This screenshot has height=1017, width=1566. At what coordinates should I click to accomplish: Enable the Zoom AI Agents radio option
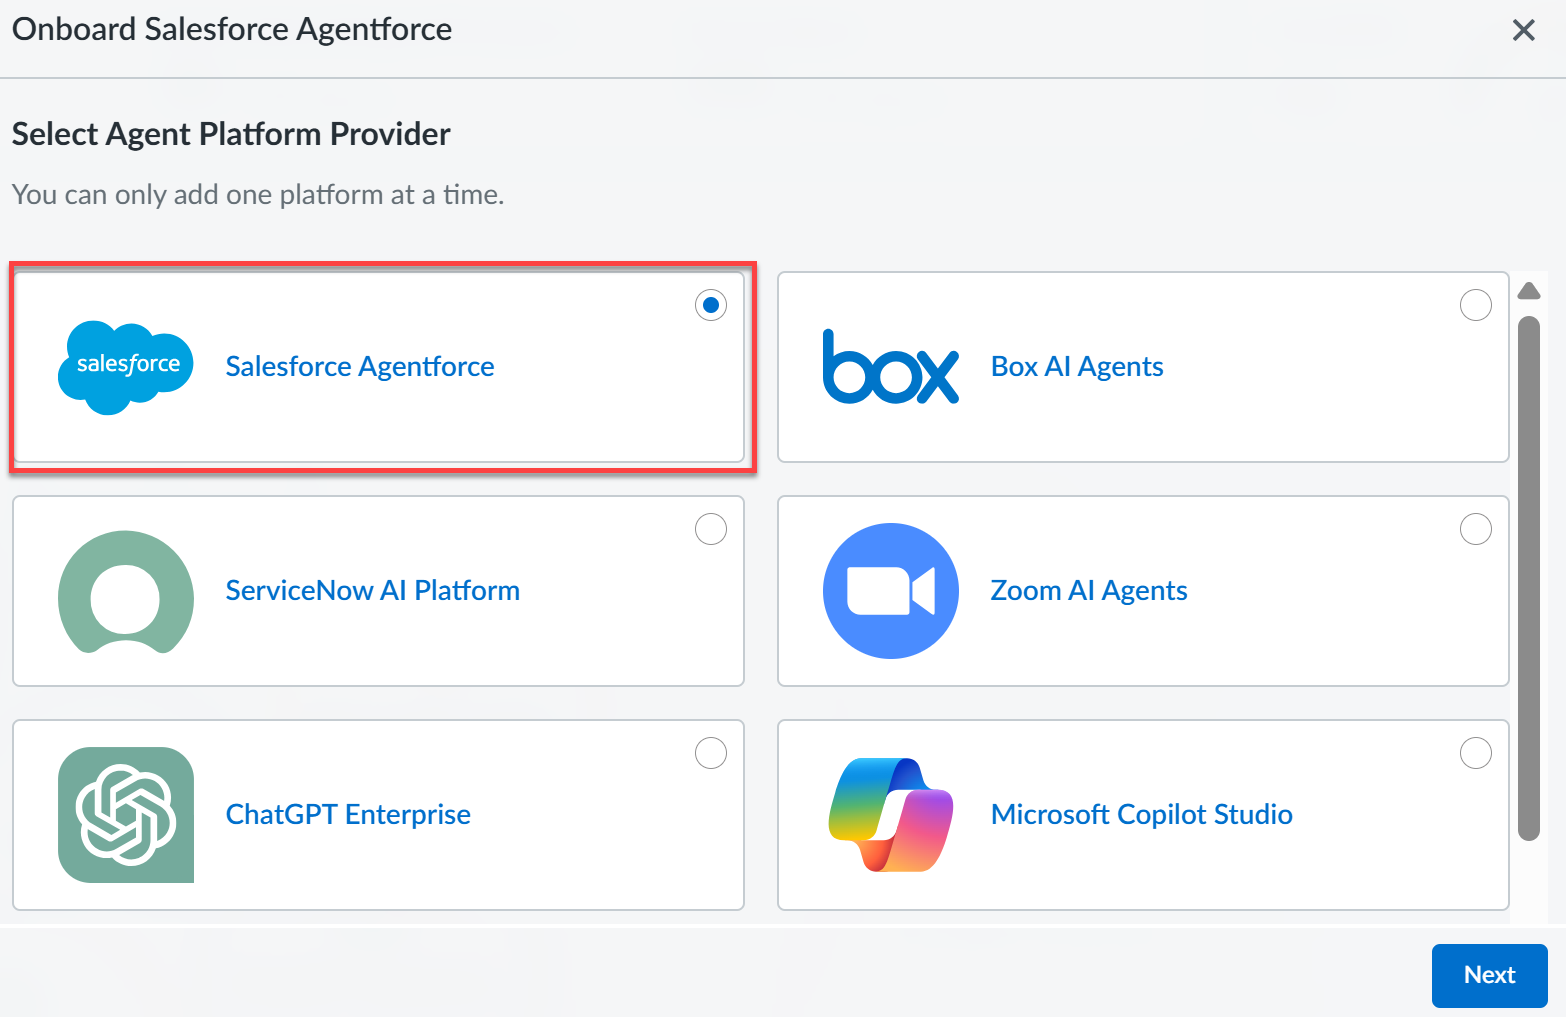tap(1475, 529)
